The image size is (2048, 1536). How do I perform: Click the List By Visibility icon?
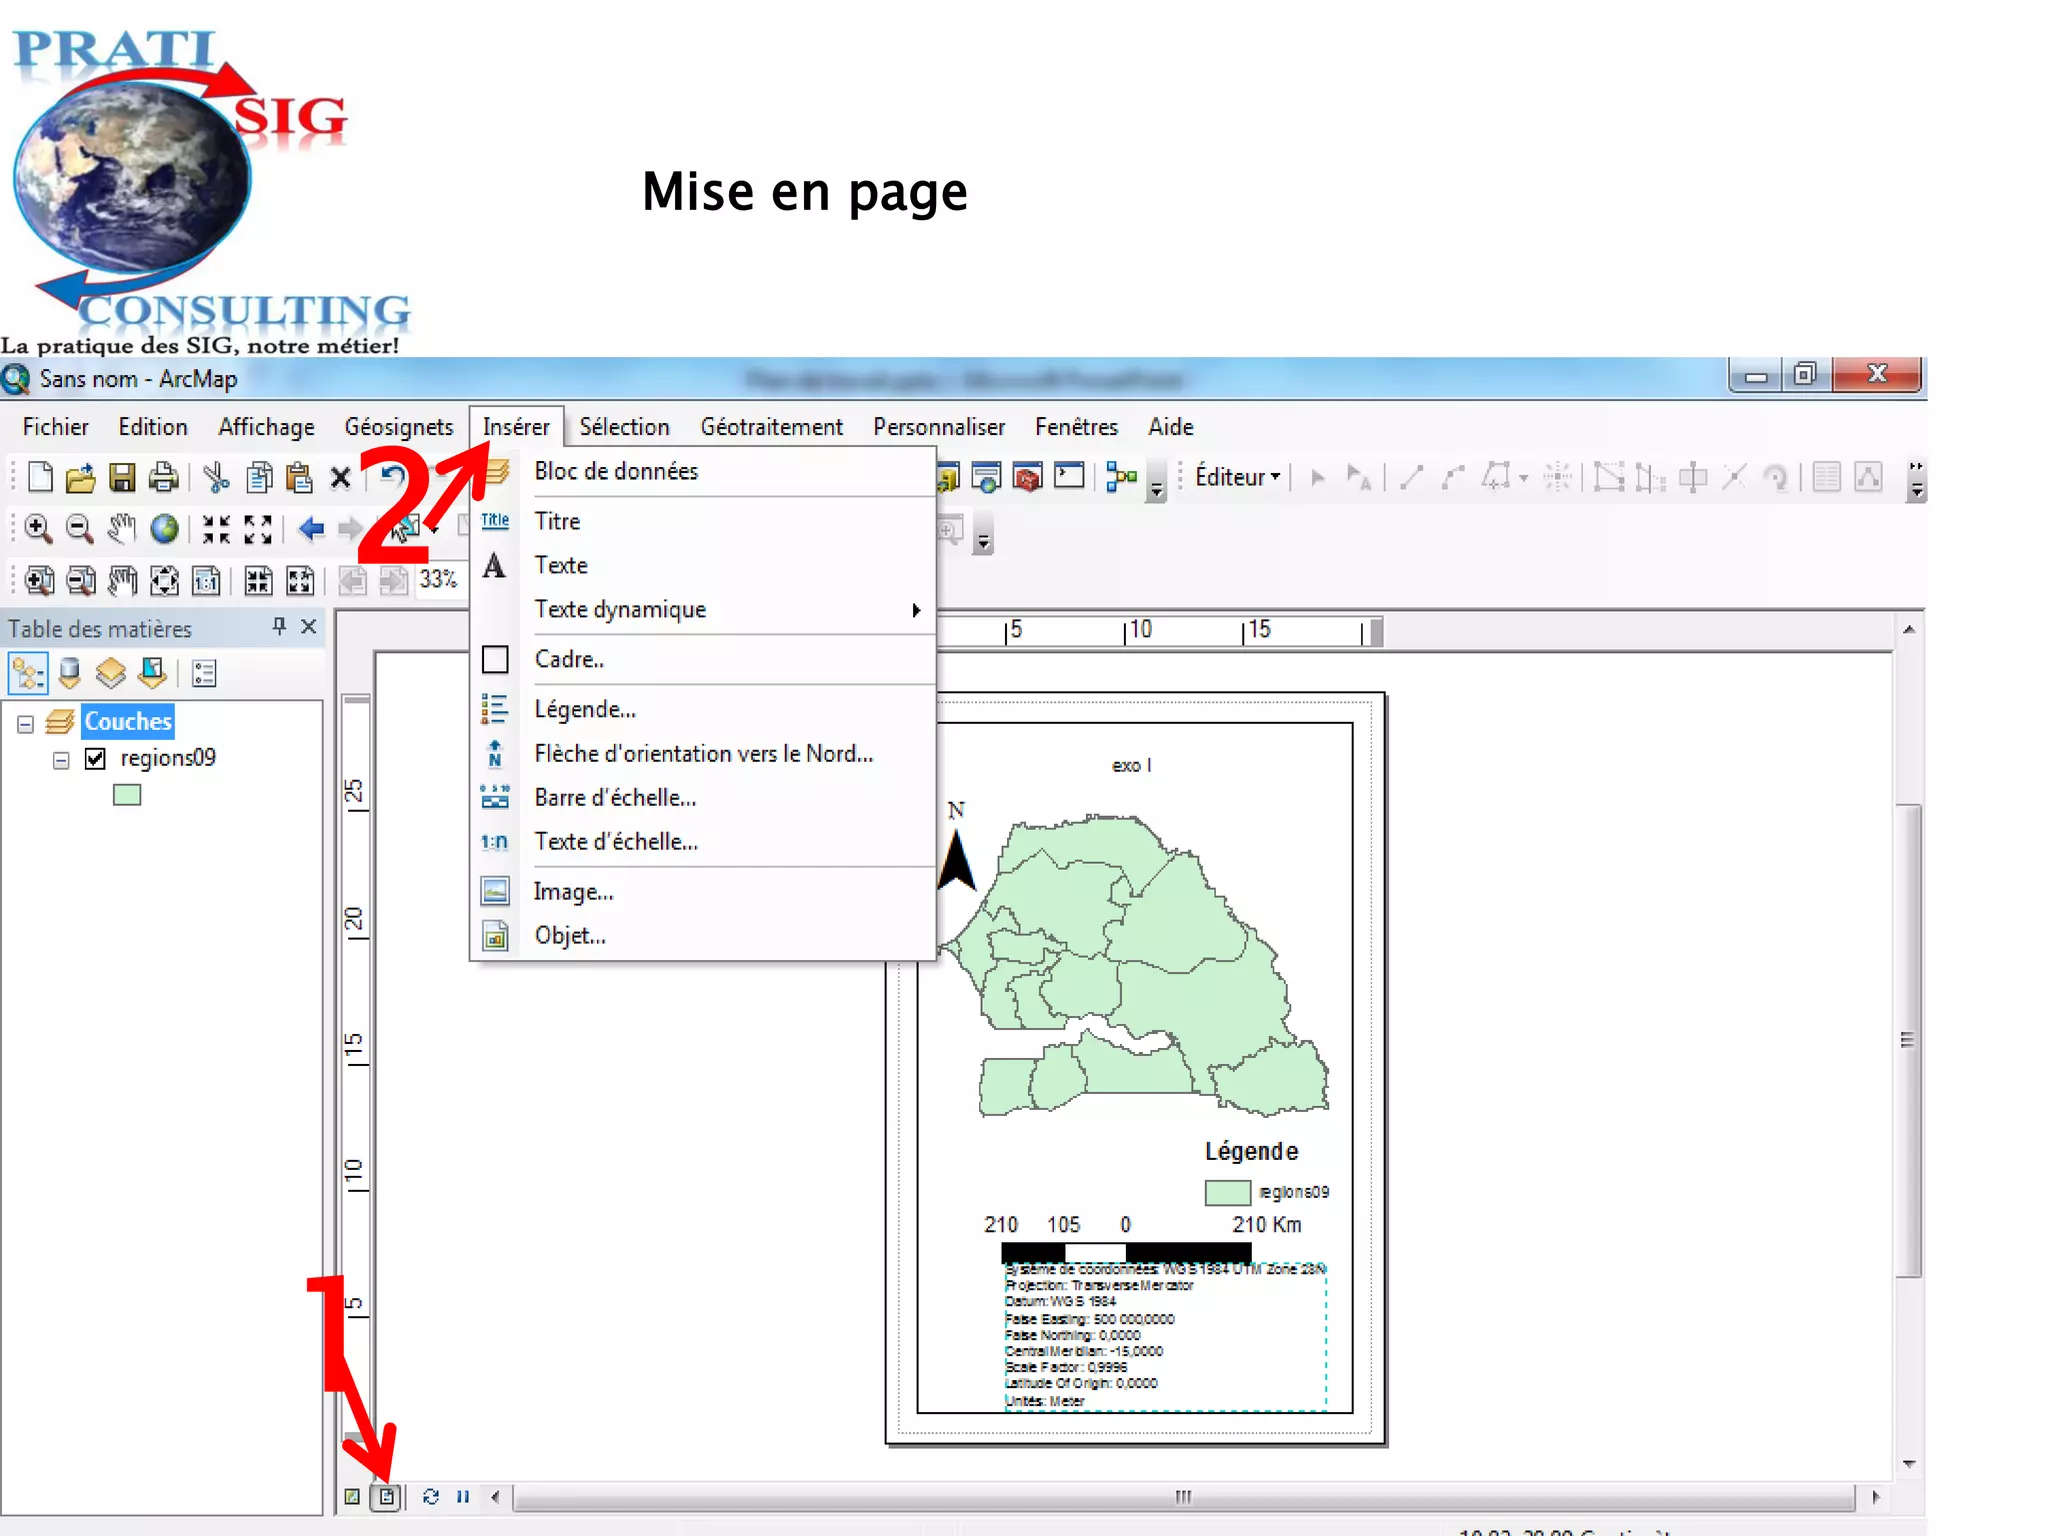[x=110, y=673]
